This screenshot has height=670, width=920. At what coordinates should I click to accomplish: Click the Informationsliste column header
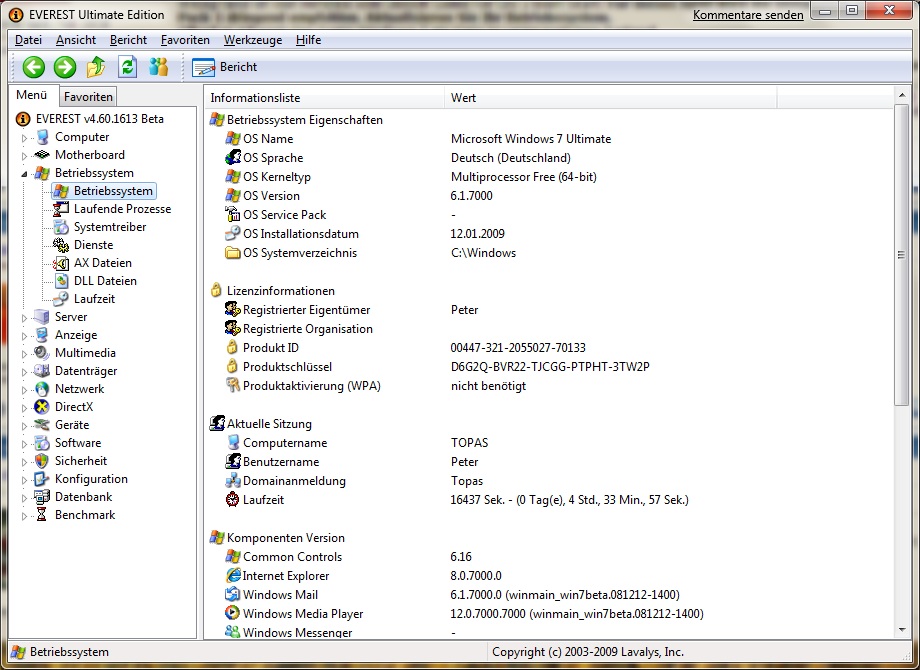pos(324,98)
